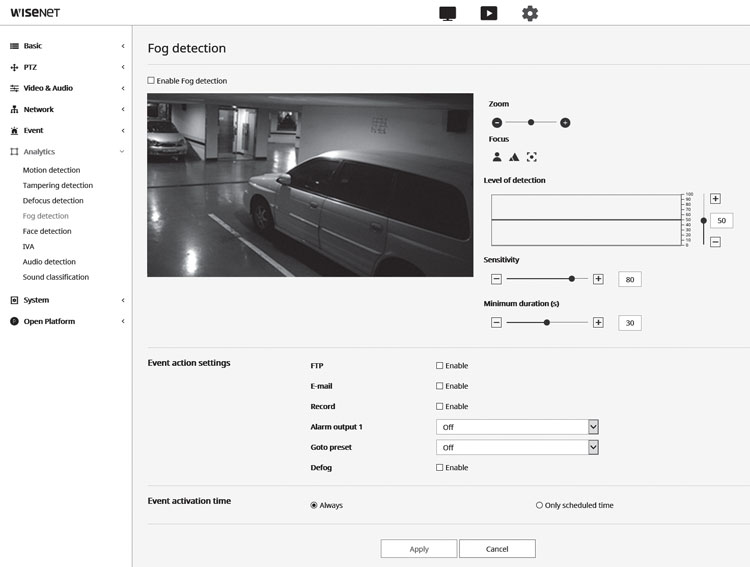The image size is (750, 567).
Task: Zoom out with the minus circle icon
Action: (x=497, y=122)
